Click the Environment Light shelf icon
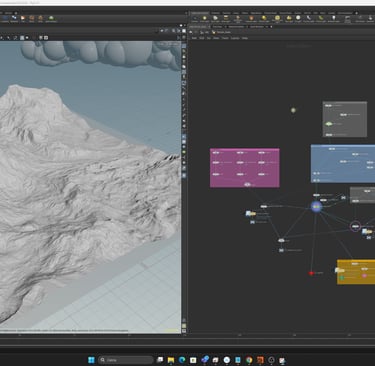The image size is (375, 366). (277, 18)
